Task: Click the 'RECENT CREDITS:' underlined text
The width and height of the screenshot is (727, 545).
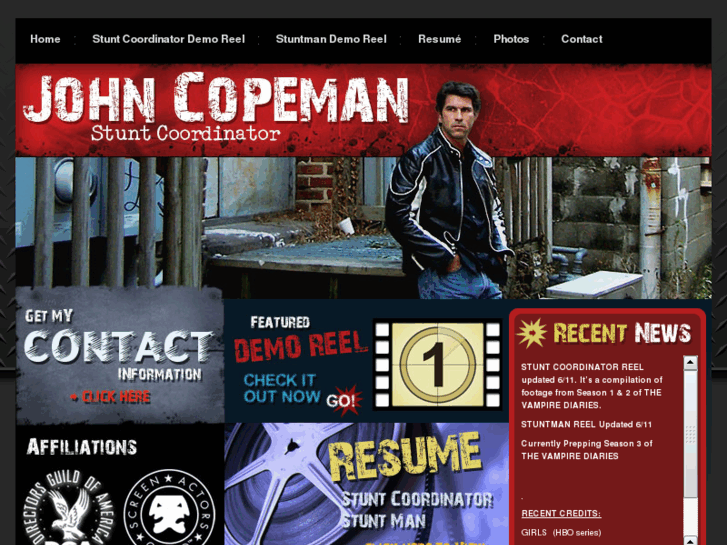Action: point(561,513)
